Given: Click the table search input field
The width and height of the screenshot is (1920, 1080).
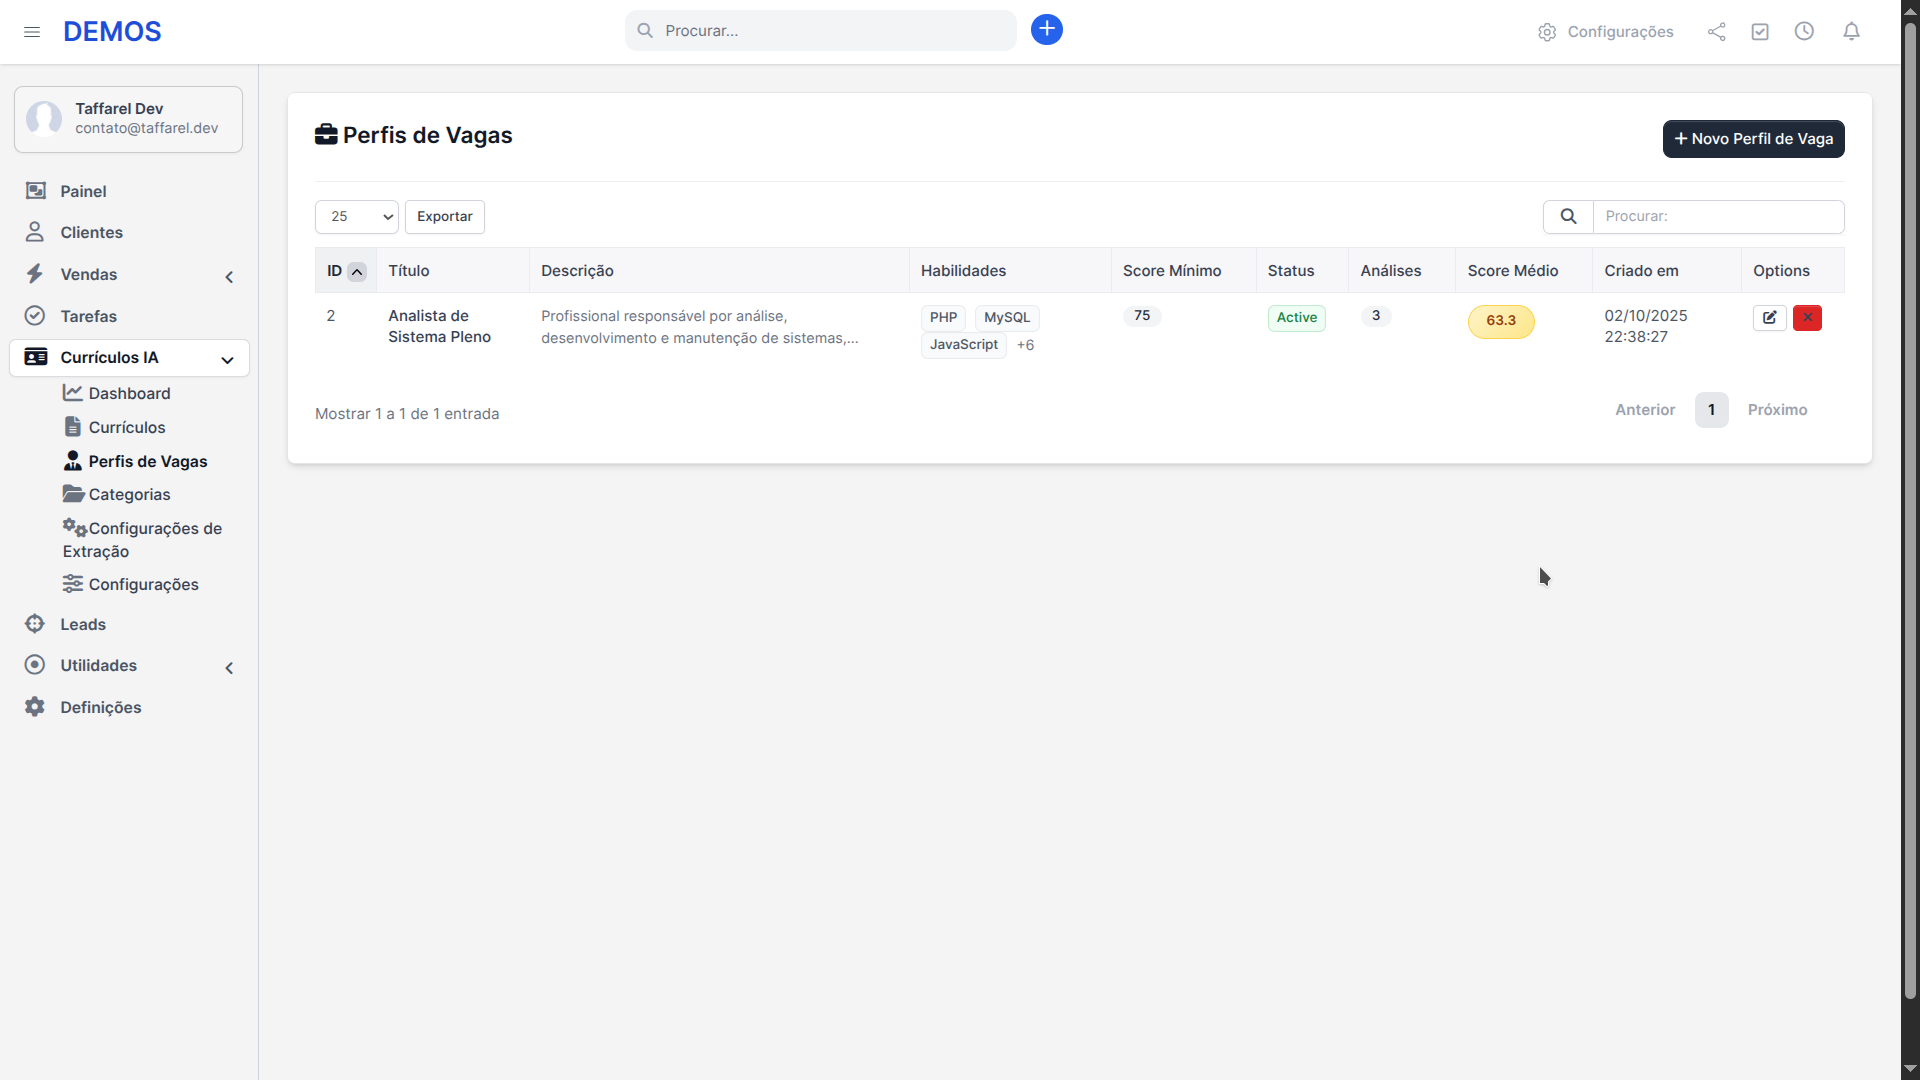Looking at the screenshot, I should pyautogui.click(x=1718, y=216).
